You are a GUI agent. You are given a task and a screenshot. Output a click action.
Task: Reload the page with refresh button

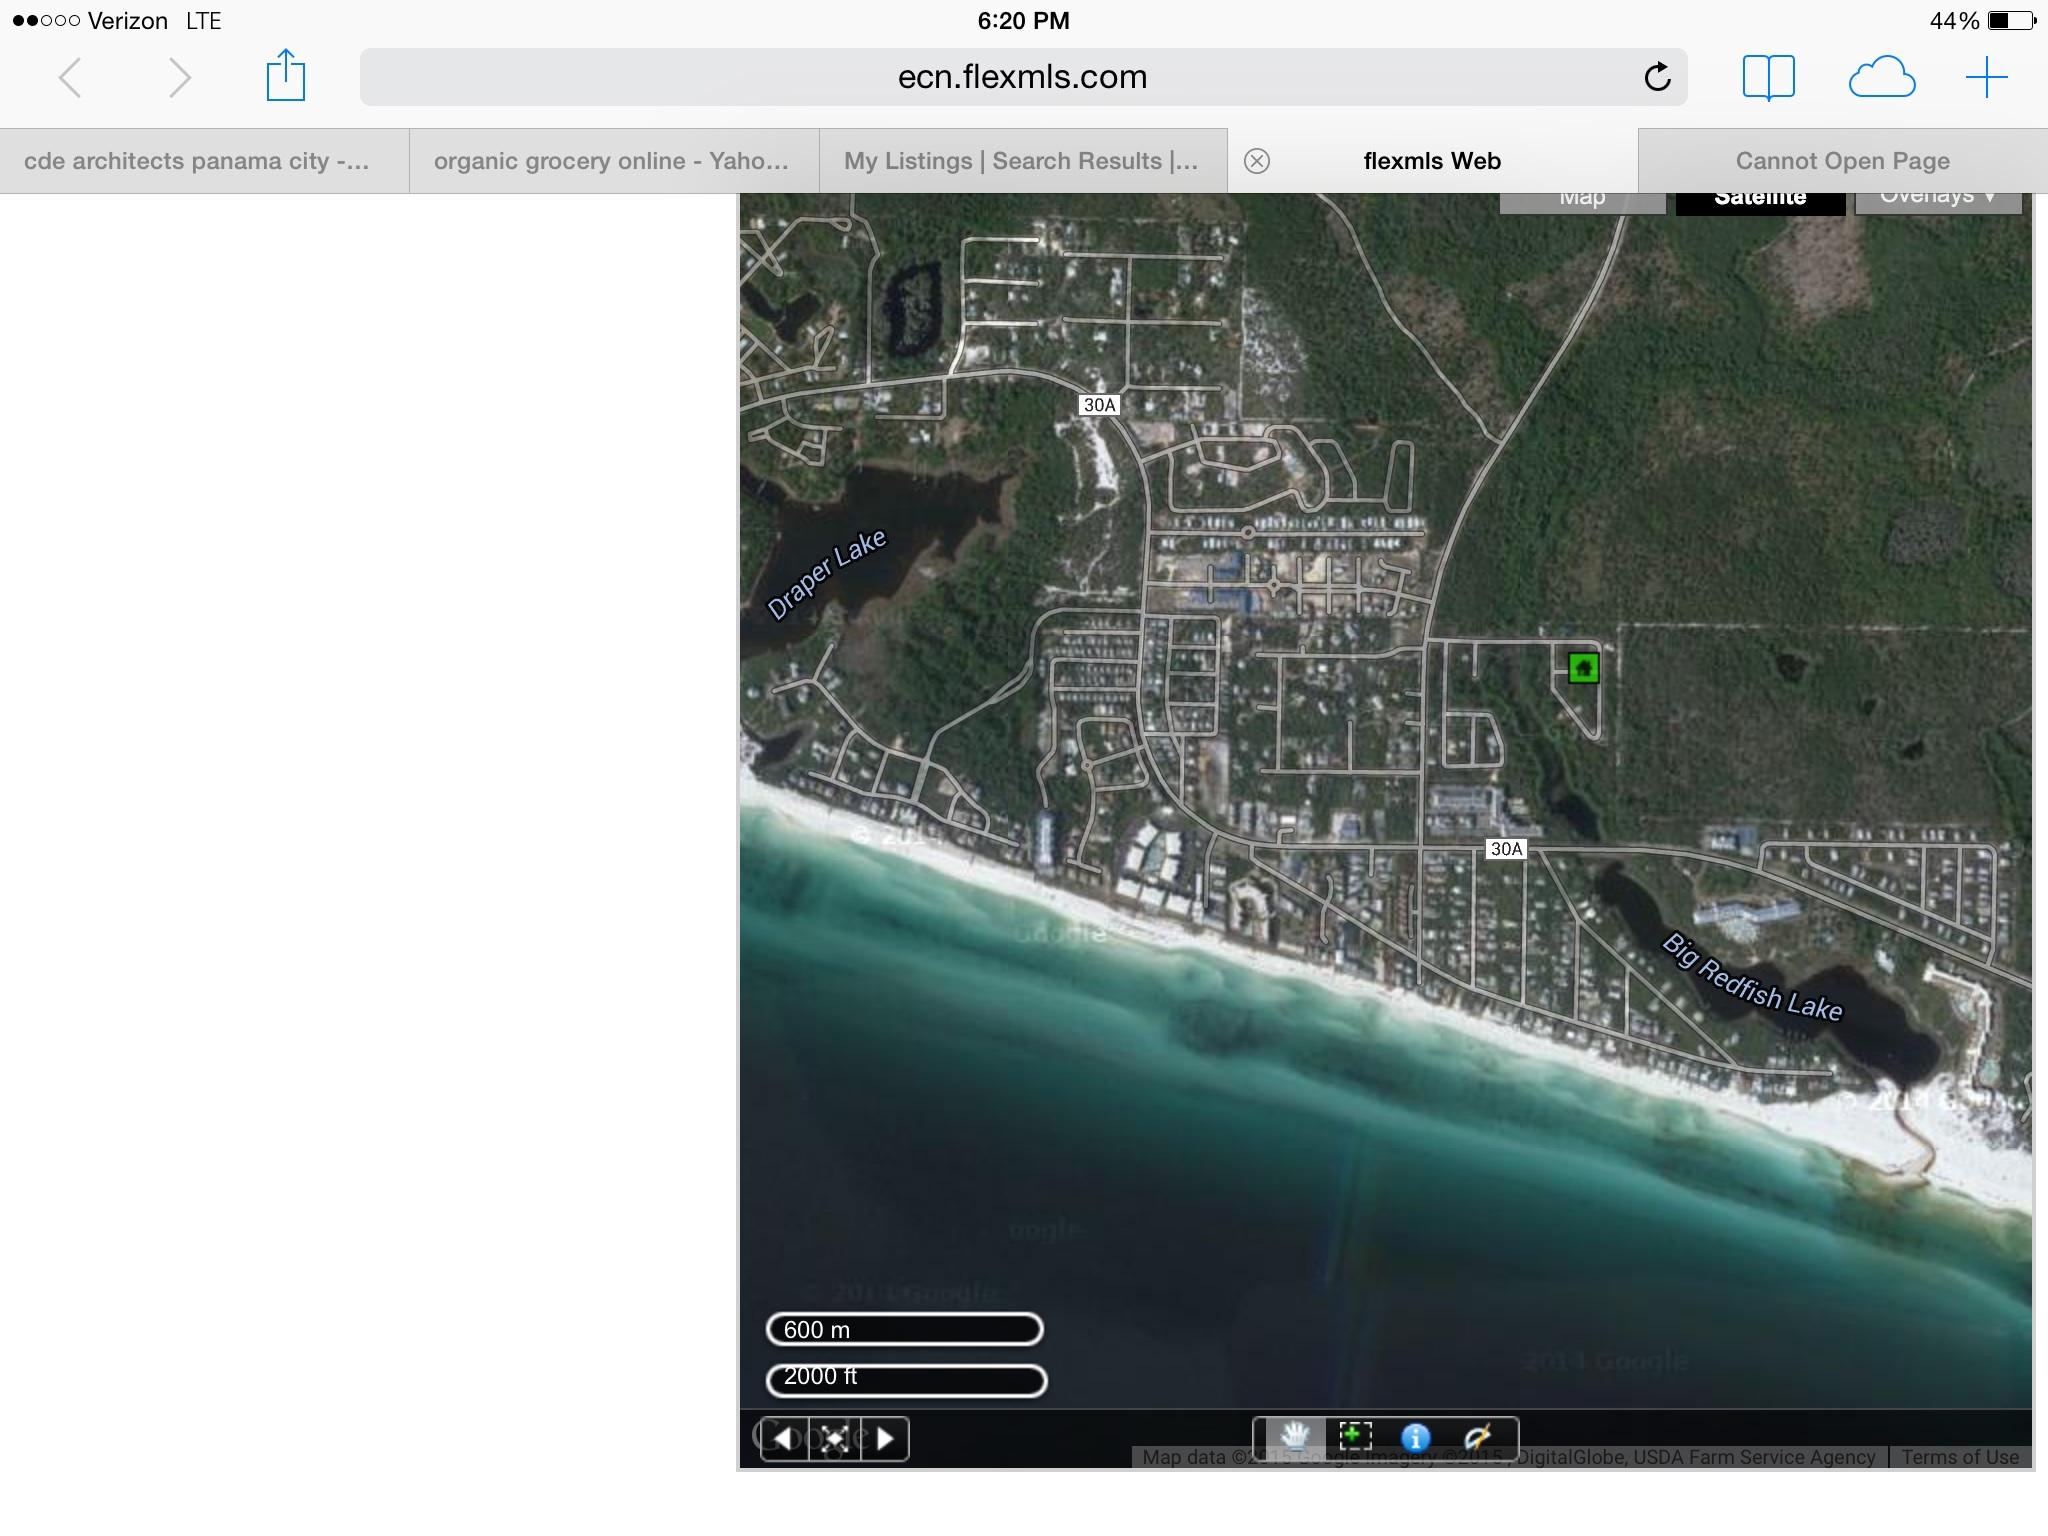[1657, 77]
